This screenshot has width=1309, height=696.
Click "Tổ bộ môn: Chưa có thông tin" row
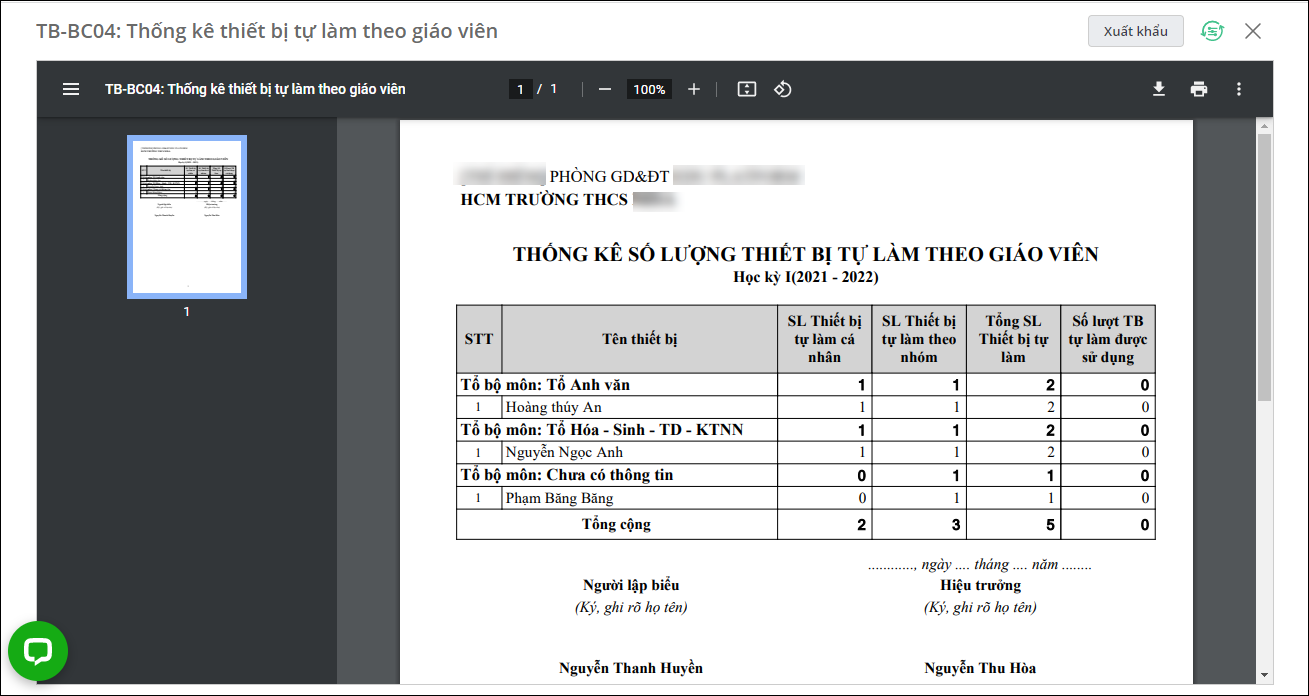806,475
